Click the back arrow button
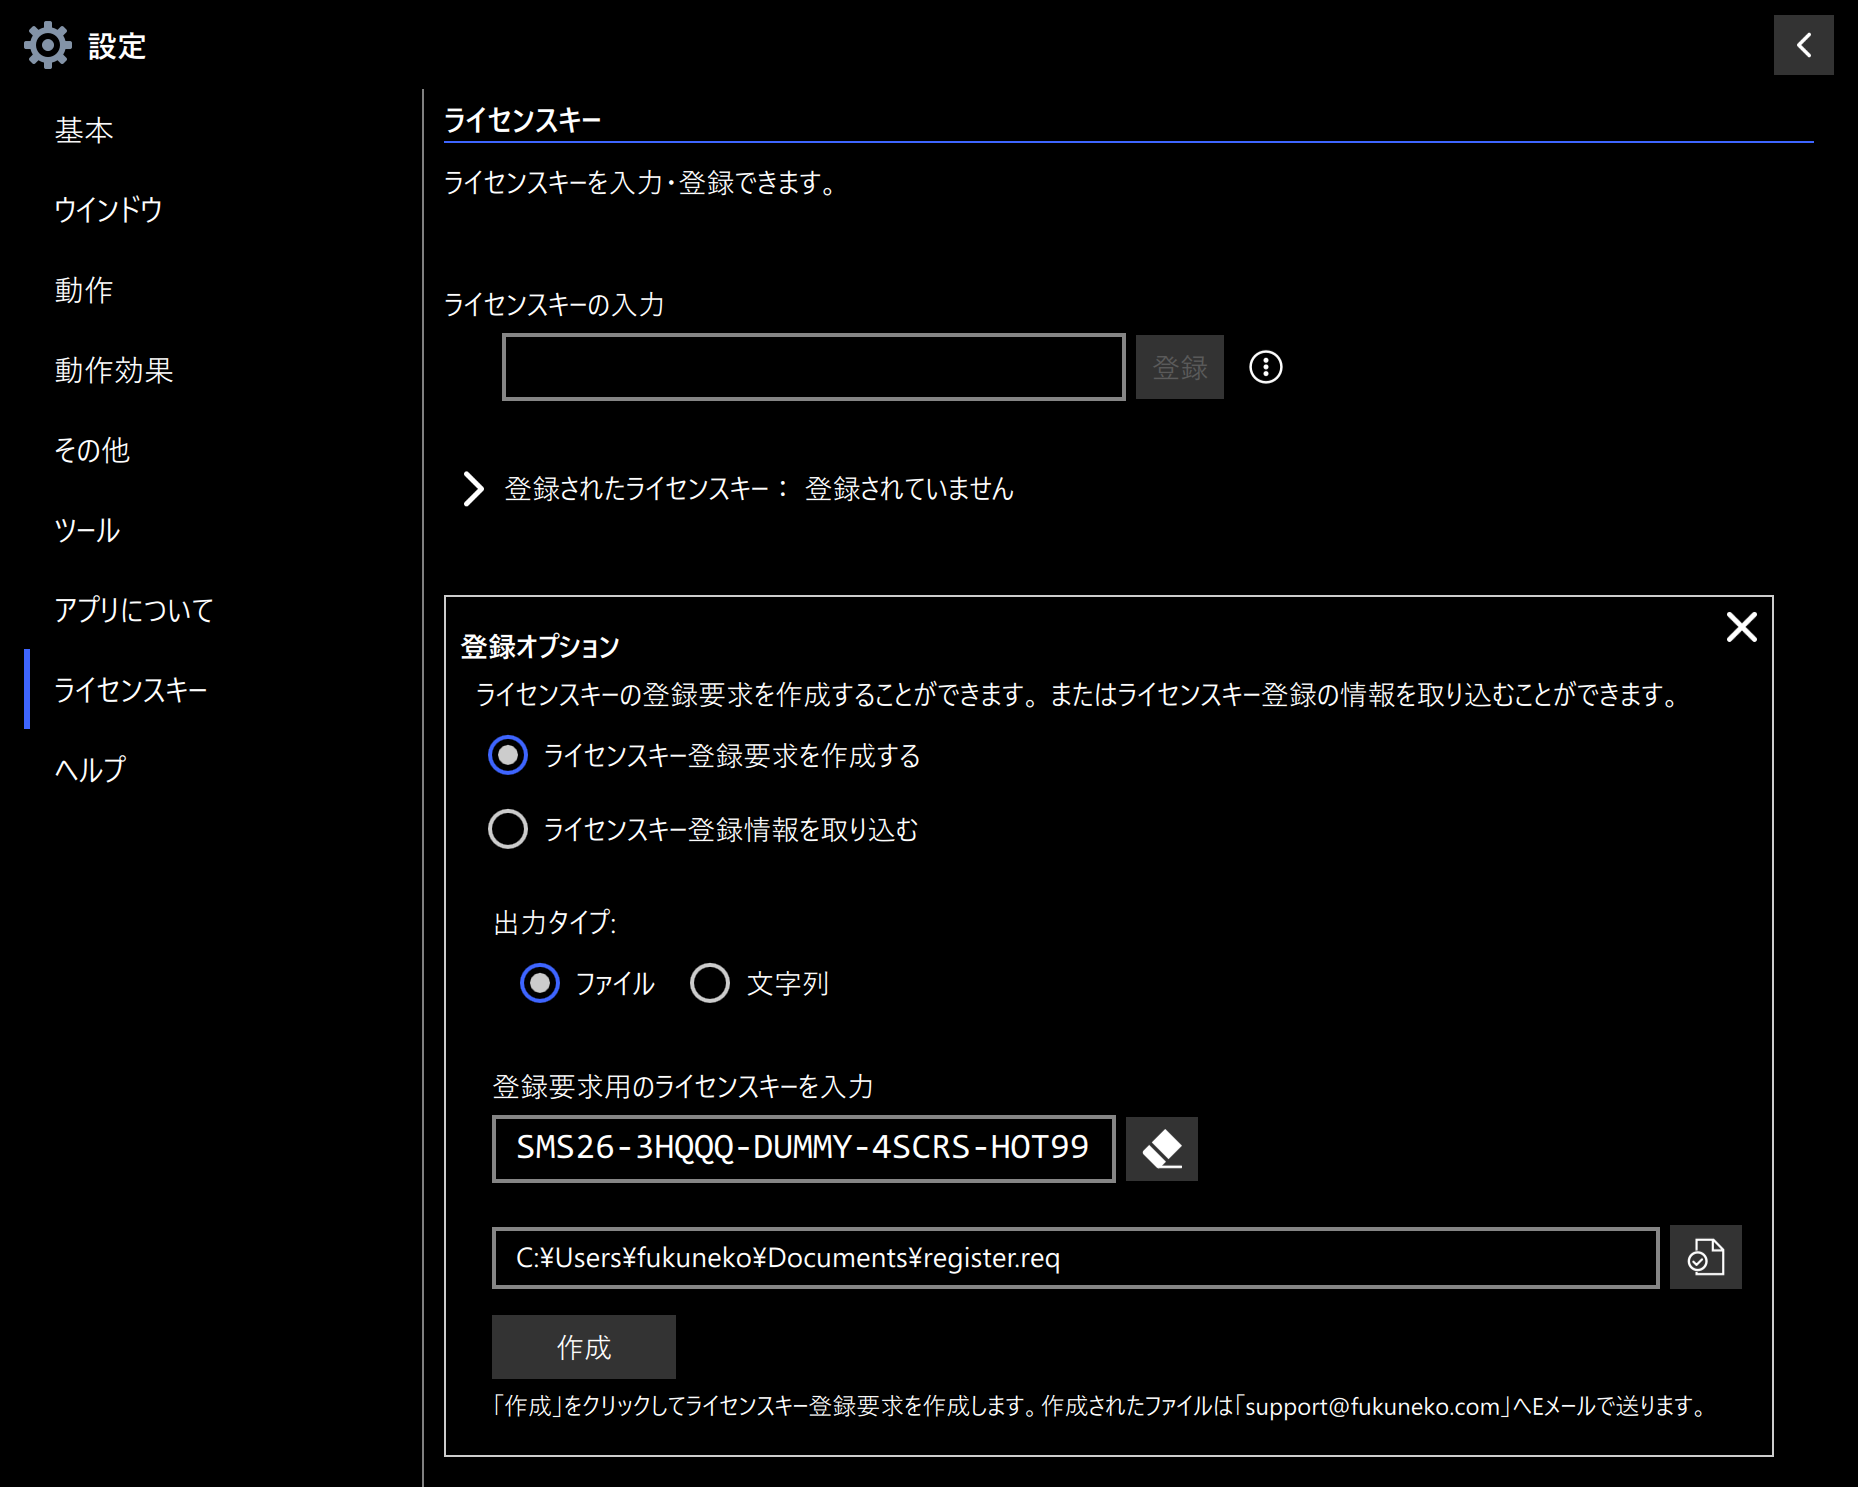 point(1803,45)
